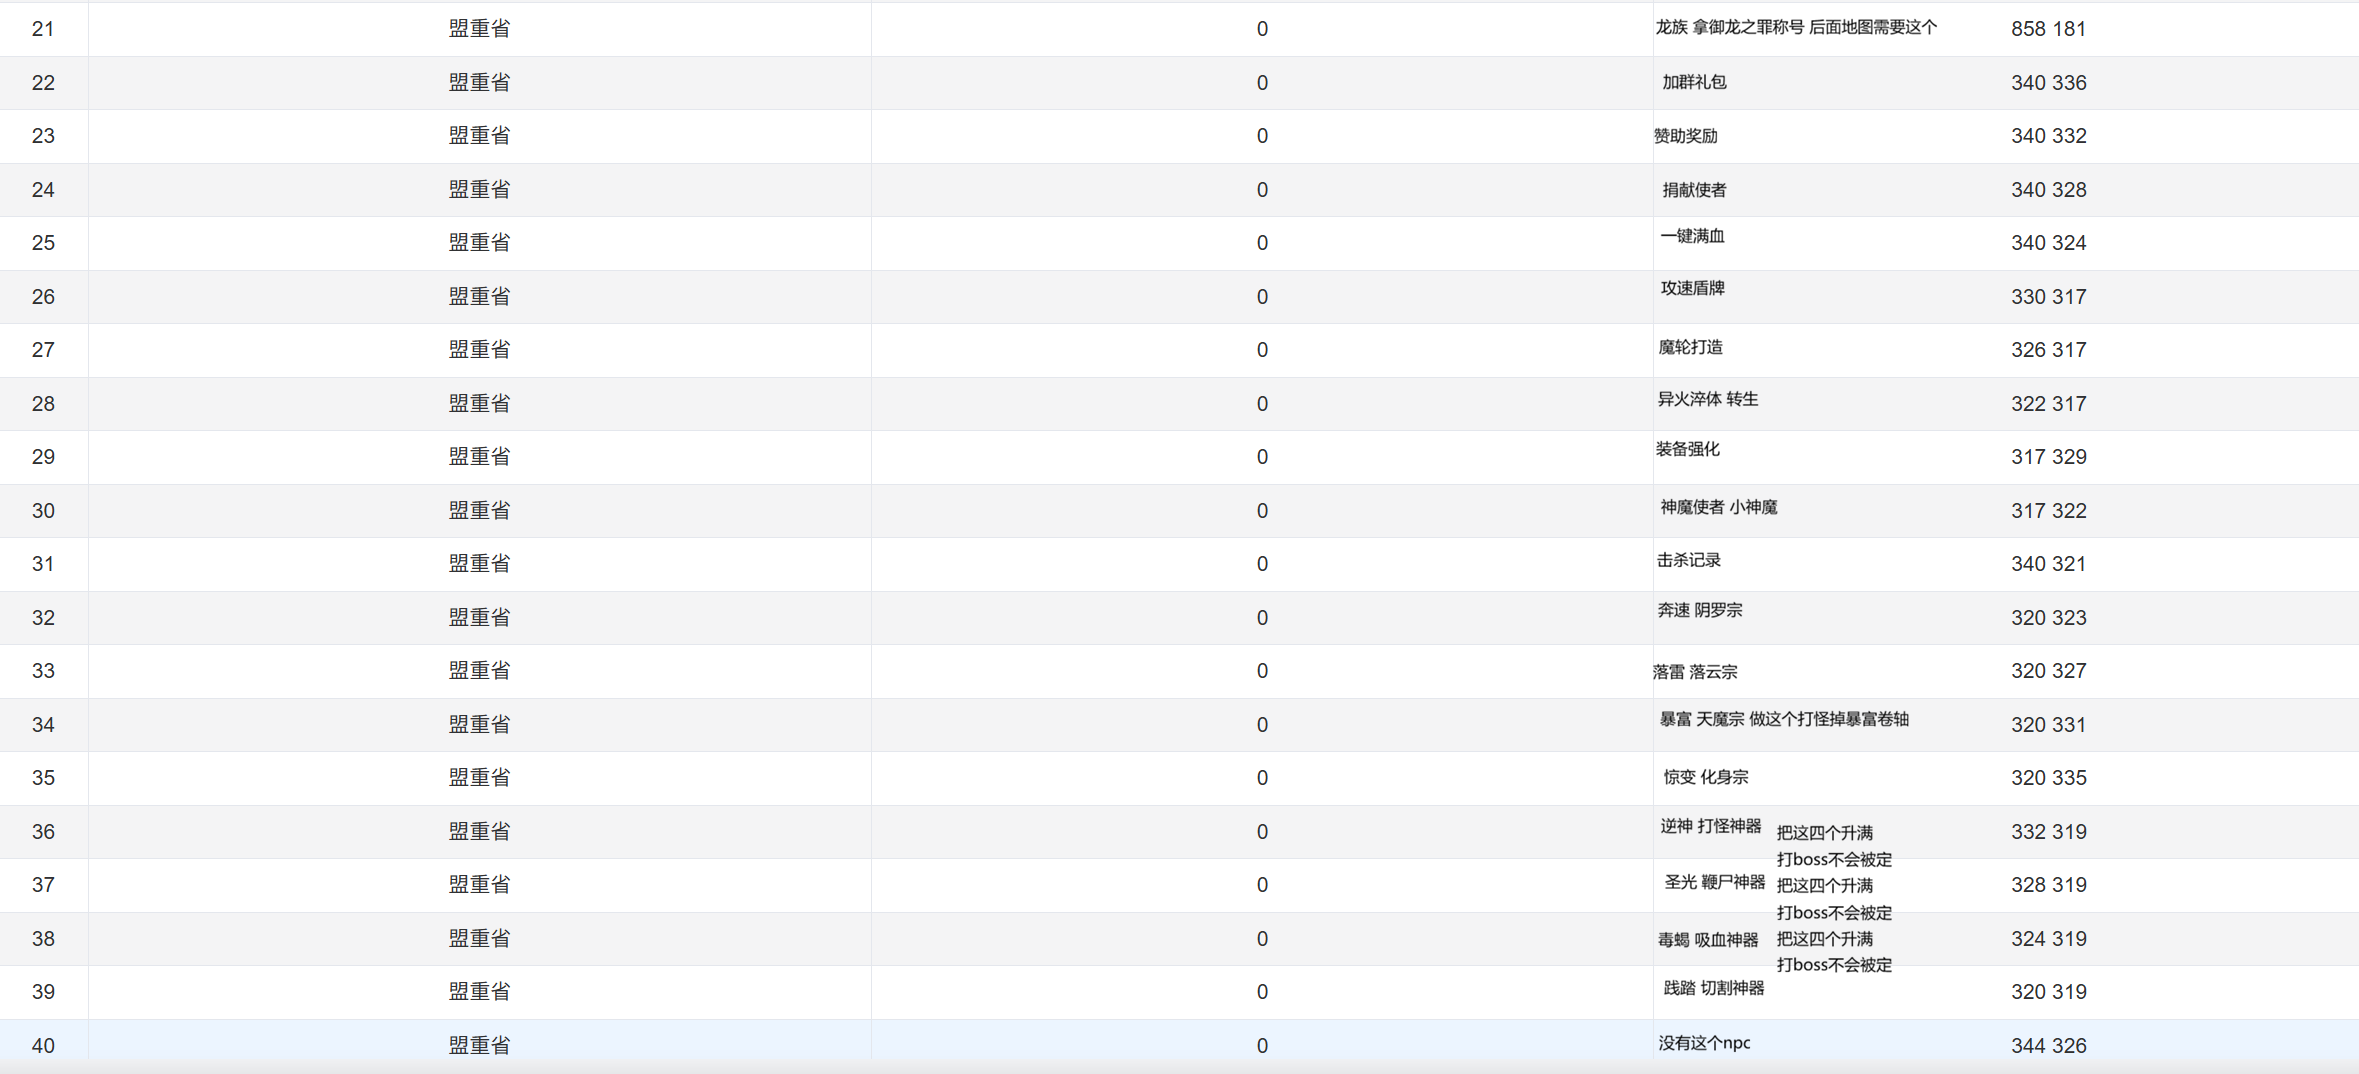
Task: Select the 320 335 coordinates cell
Action: [2048, 778]
